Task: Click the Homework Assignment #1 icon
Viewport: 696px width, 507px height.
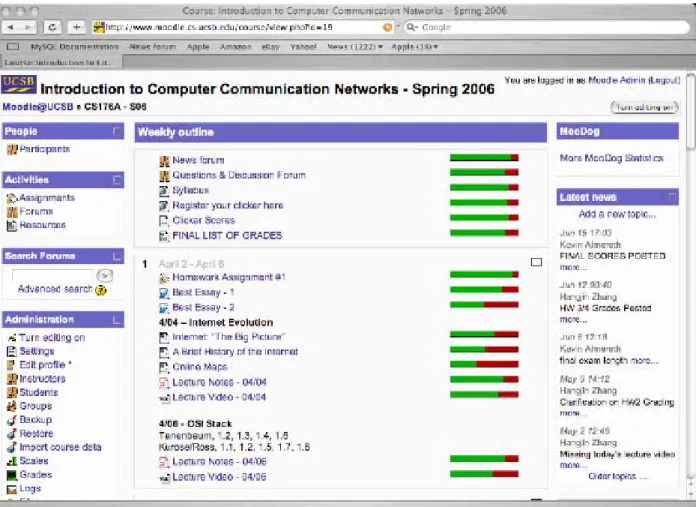Action: coord(164,278)
